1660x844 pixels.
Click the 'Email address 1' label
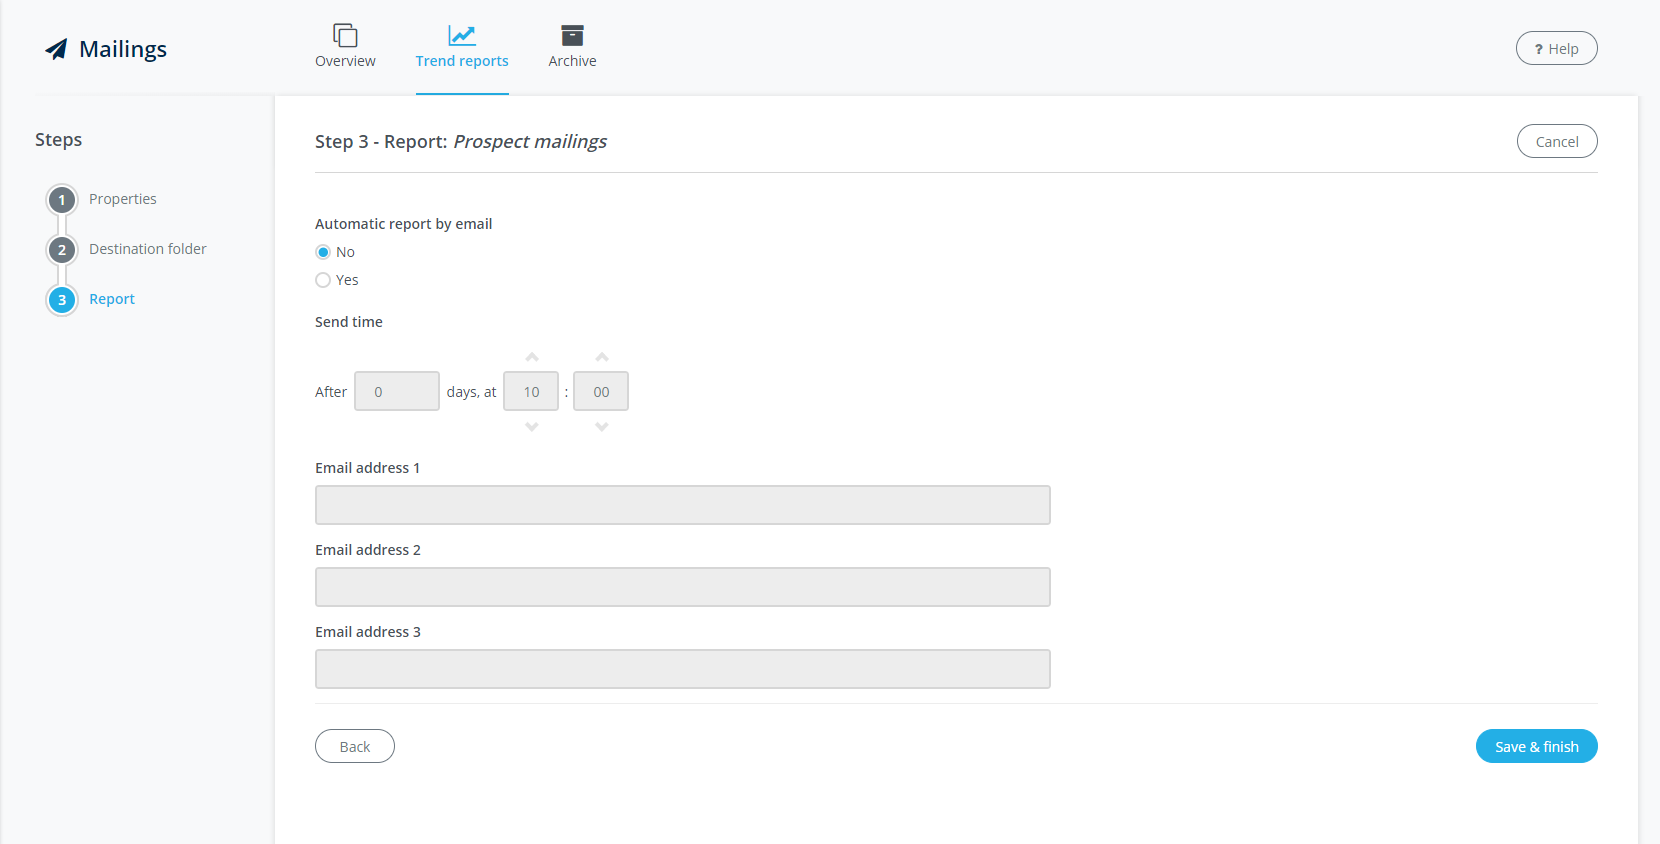click(368, 468)
